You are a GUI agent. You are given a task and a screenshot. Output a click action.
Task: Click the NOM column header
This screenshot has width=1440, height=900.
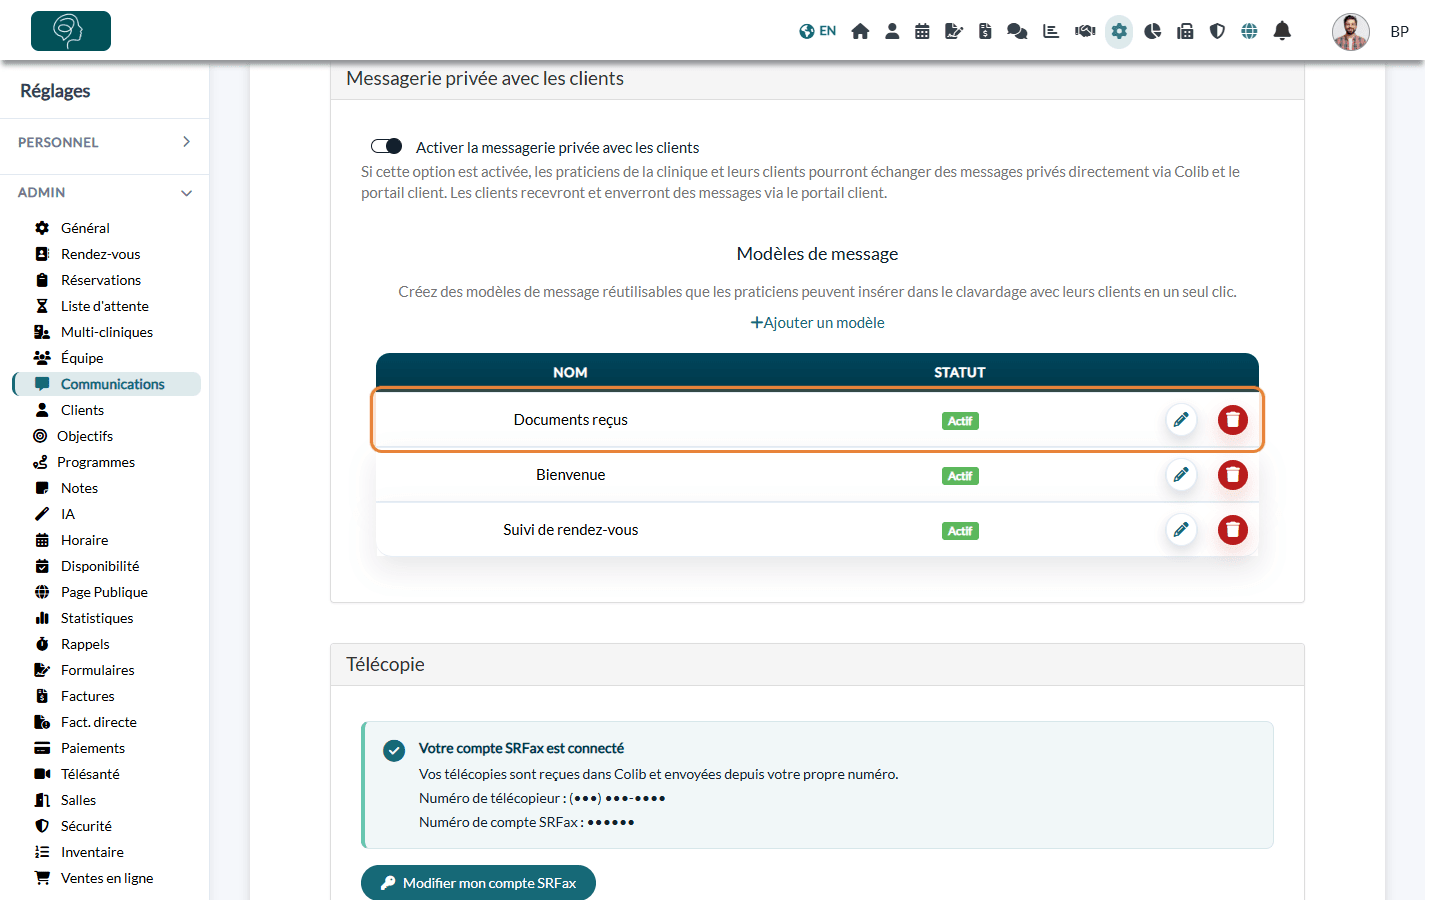point(570,372)
